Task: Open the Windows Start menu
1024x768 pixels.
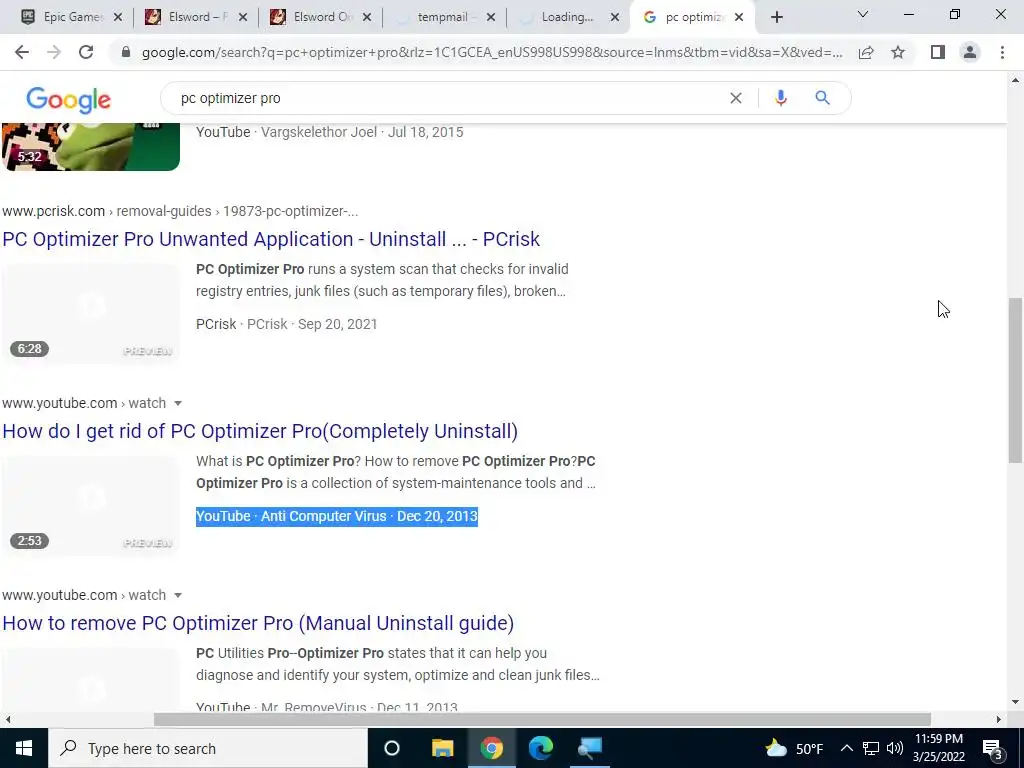Action: pos(24,748)
